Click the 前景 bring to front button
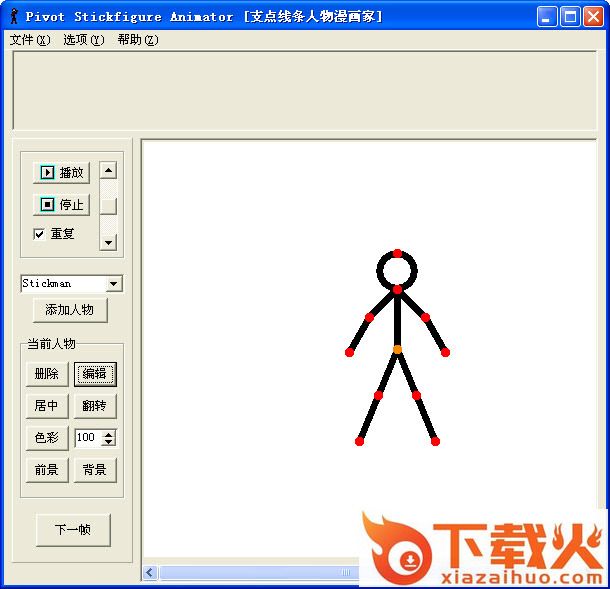610x589 pixels. pyautogui.click(x=47, y=470)
